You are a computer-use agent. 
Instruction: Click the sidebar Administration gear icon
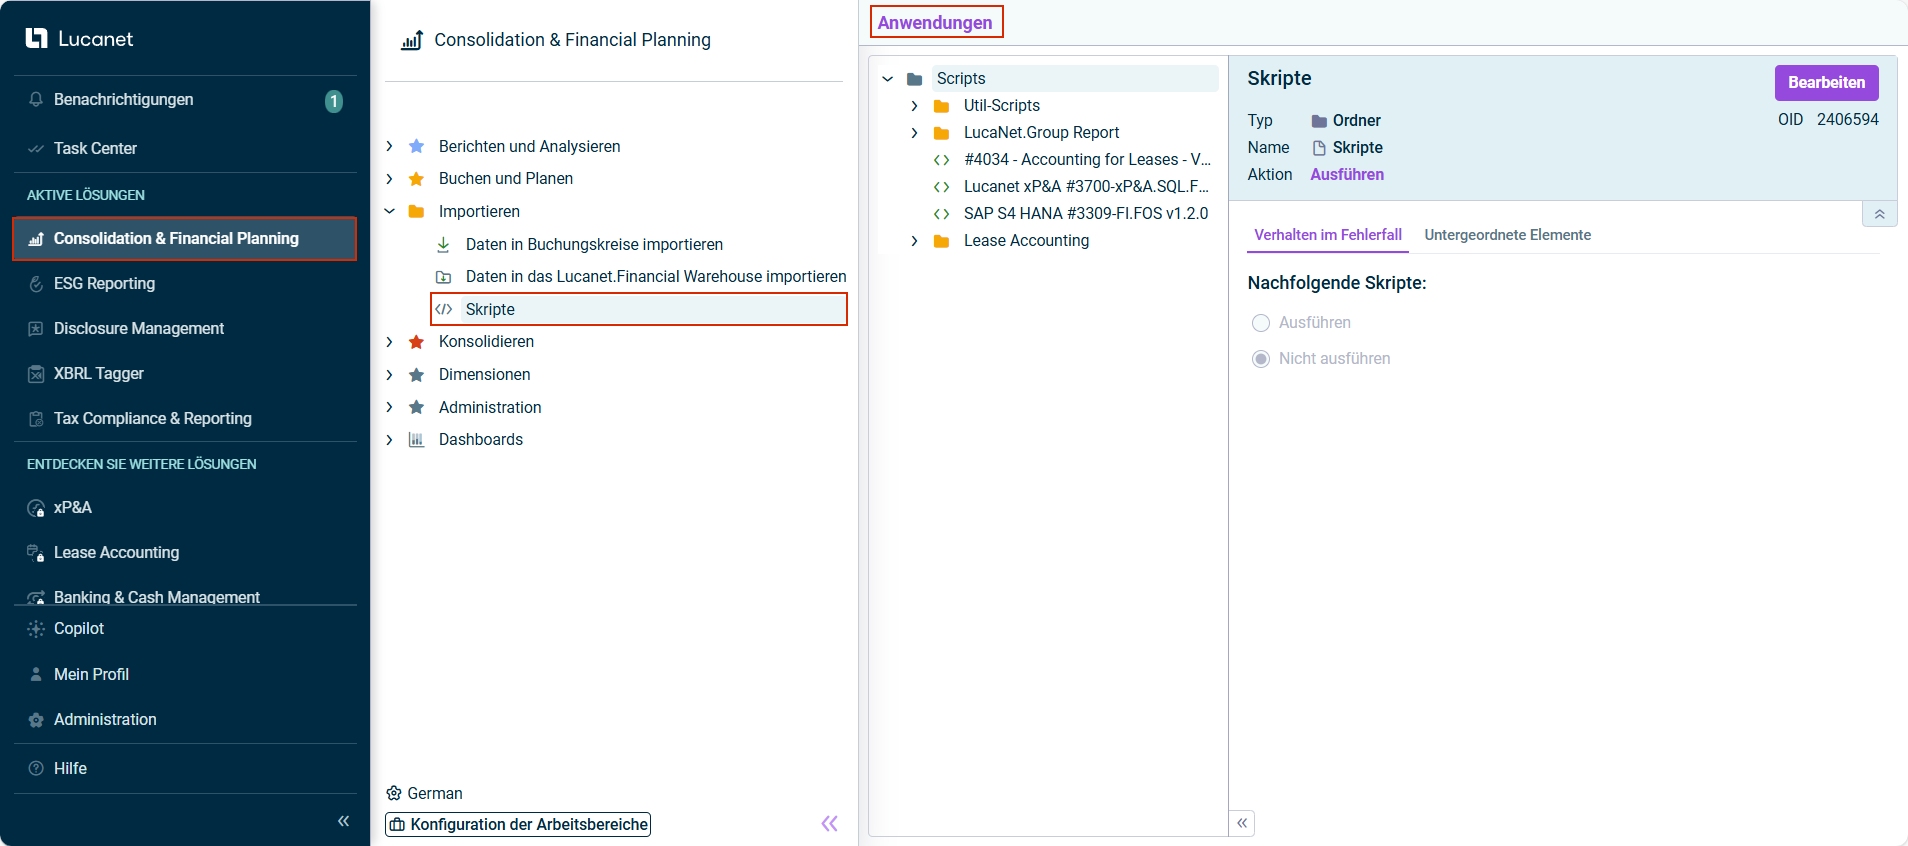pyautogui.click(x=36, y=720)
